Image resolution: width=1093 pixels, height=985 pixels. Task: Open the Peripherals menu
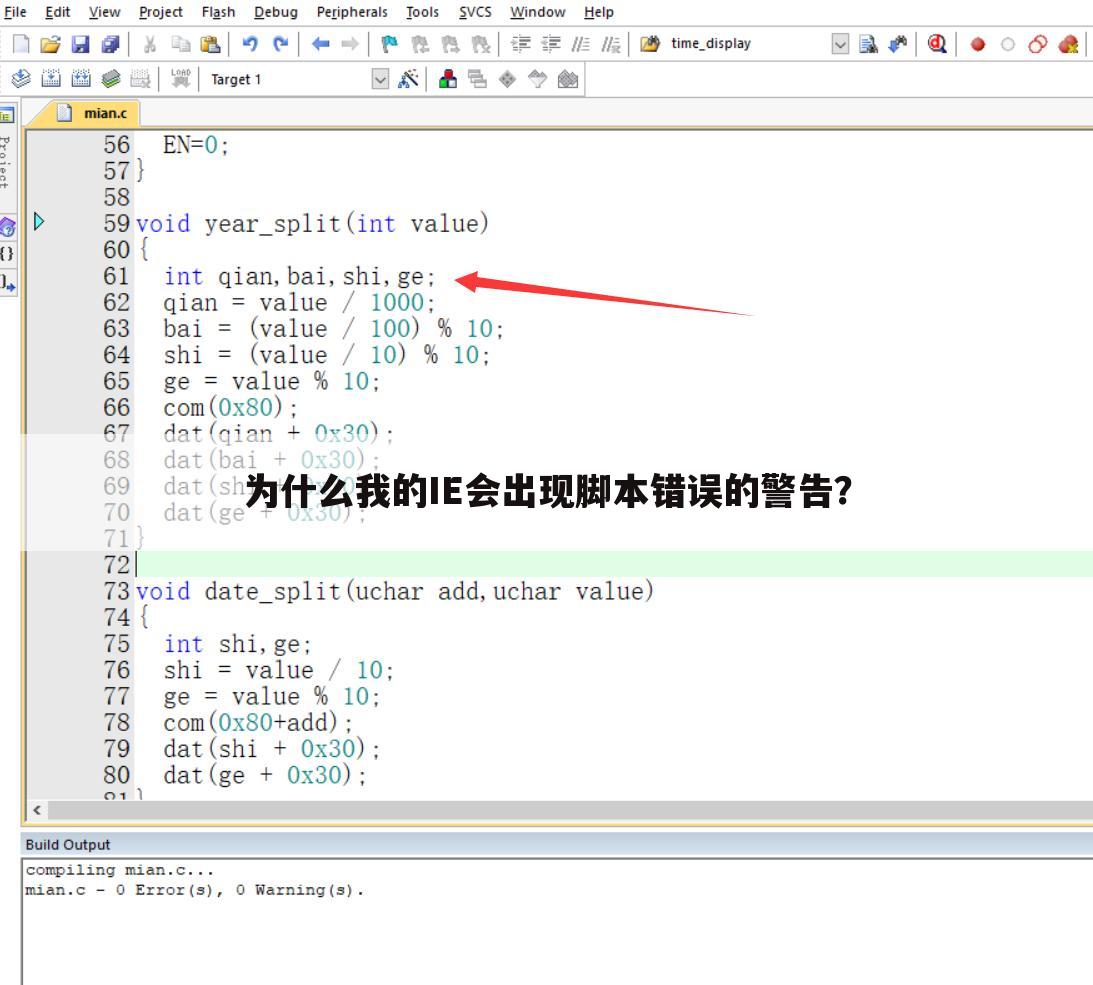[352, 12]
